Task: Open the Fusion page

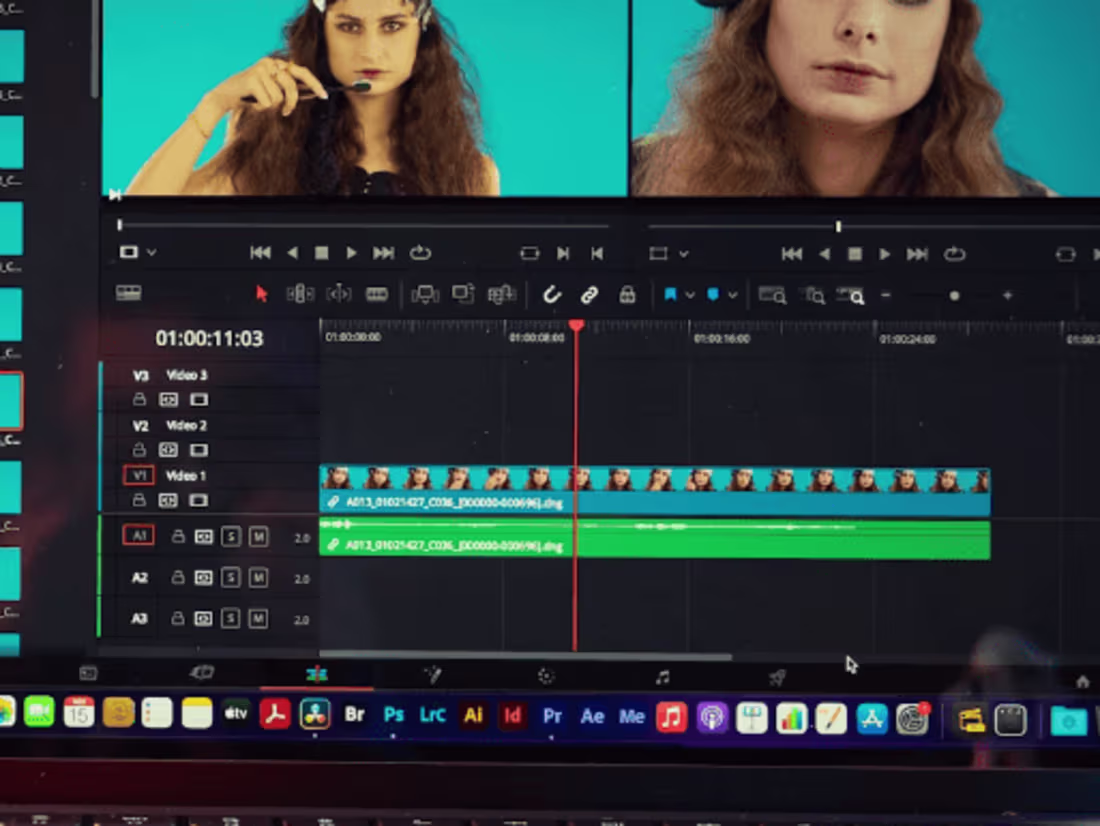Action: tap(433, 675)
